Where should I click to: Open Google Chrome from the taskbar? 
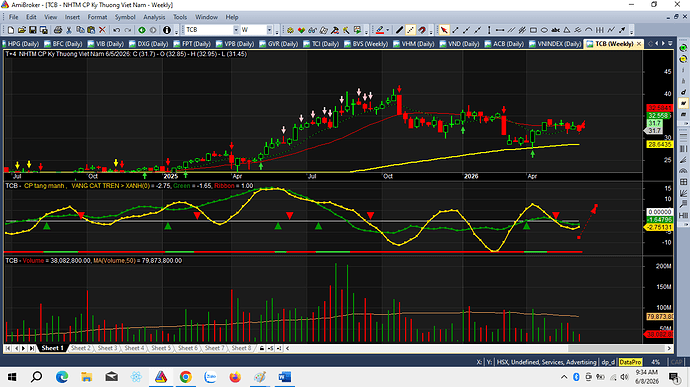click(186, 377)
